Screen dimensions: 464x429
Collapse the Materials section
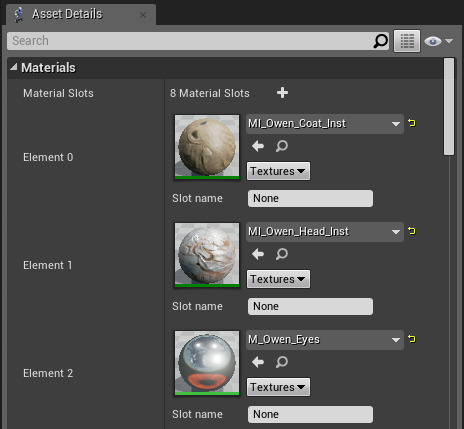pos(14,67)
